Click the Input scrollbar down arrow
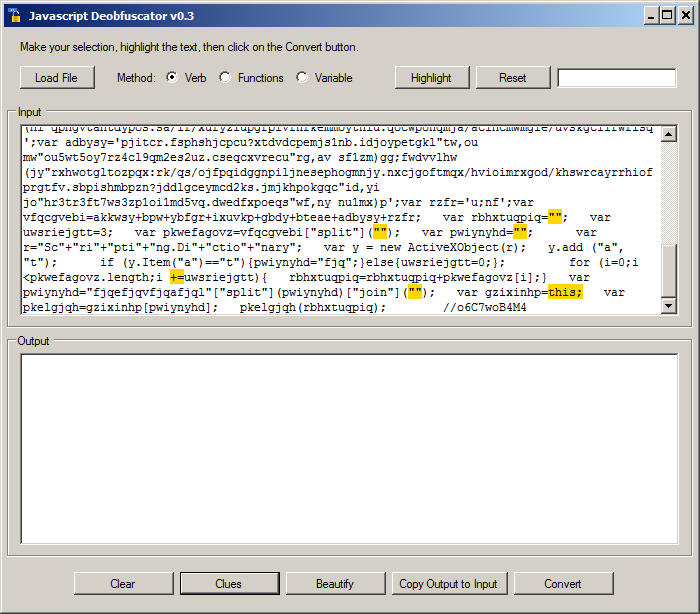 tap(668, 305)
